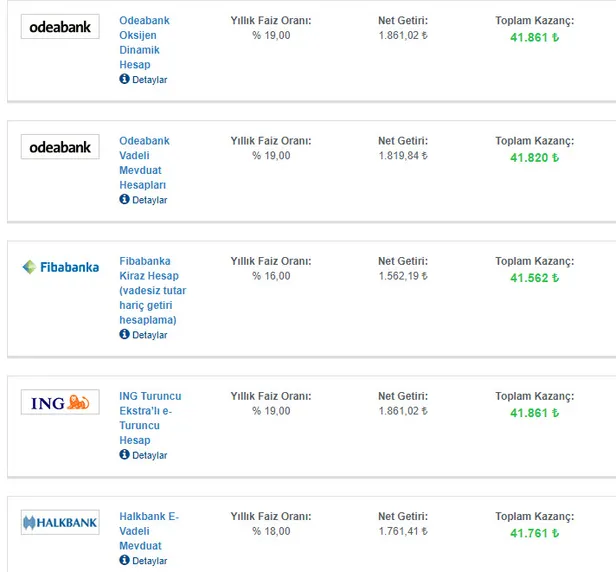Click the Fibabanka logo
Viewport: 616px width, 572px height.
(60, 267)
